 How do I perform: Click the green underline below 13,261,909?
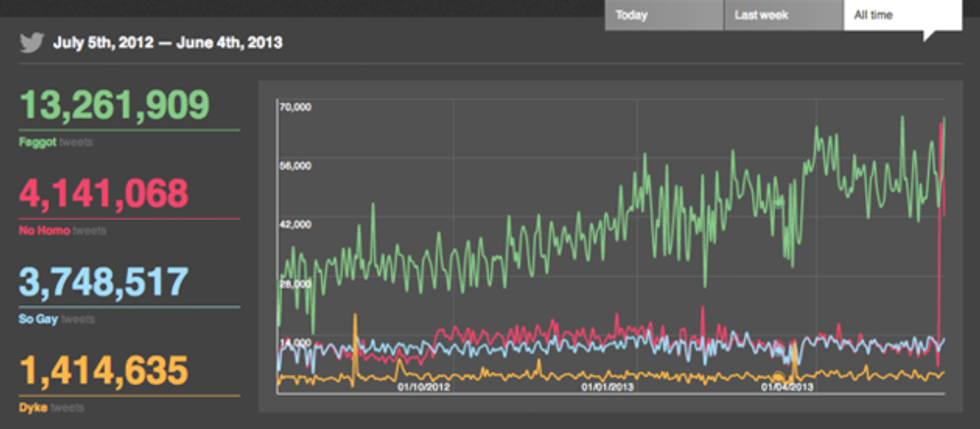click(x=129, y=130)
